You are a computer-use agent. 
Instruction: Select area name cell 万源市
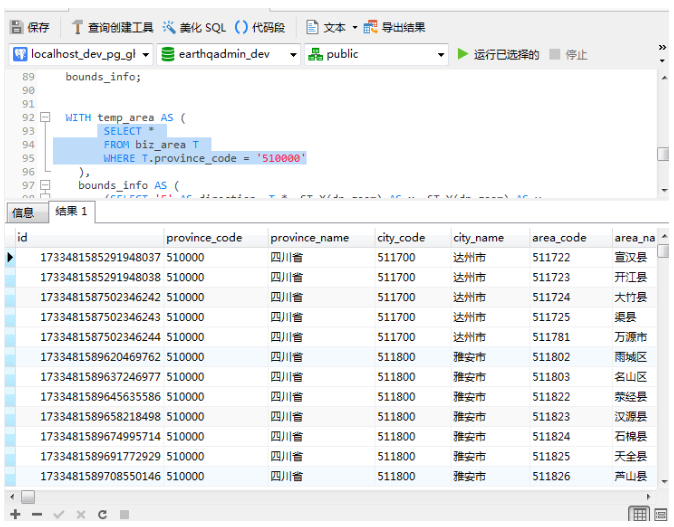635,337
